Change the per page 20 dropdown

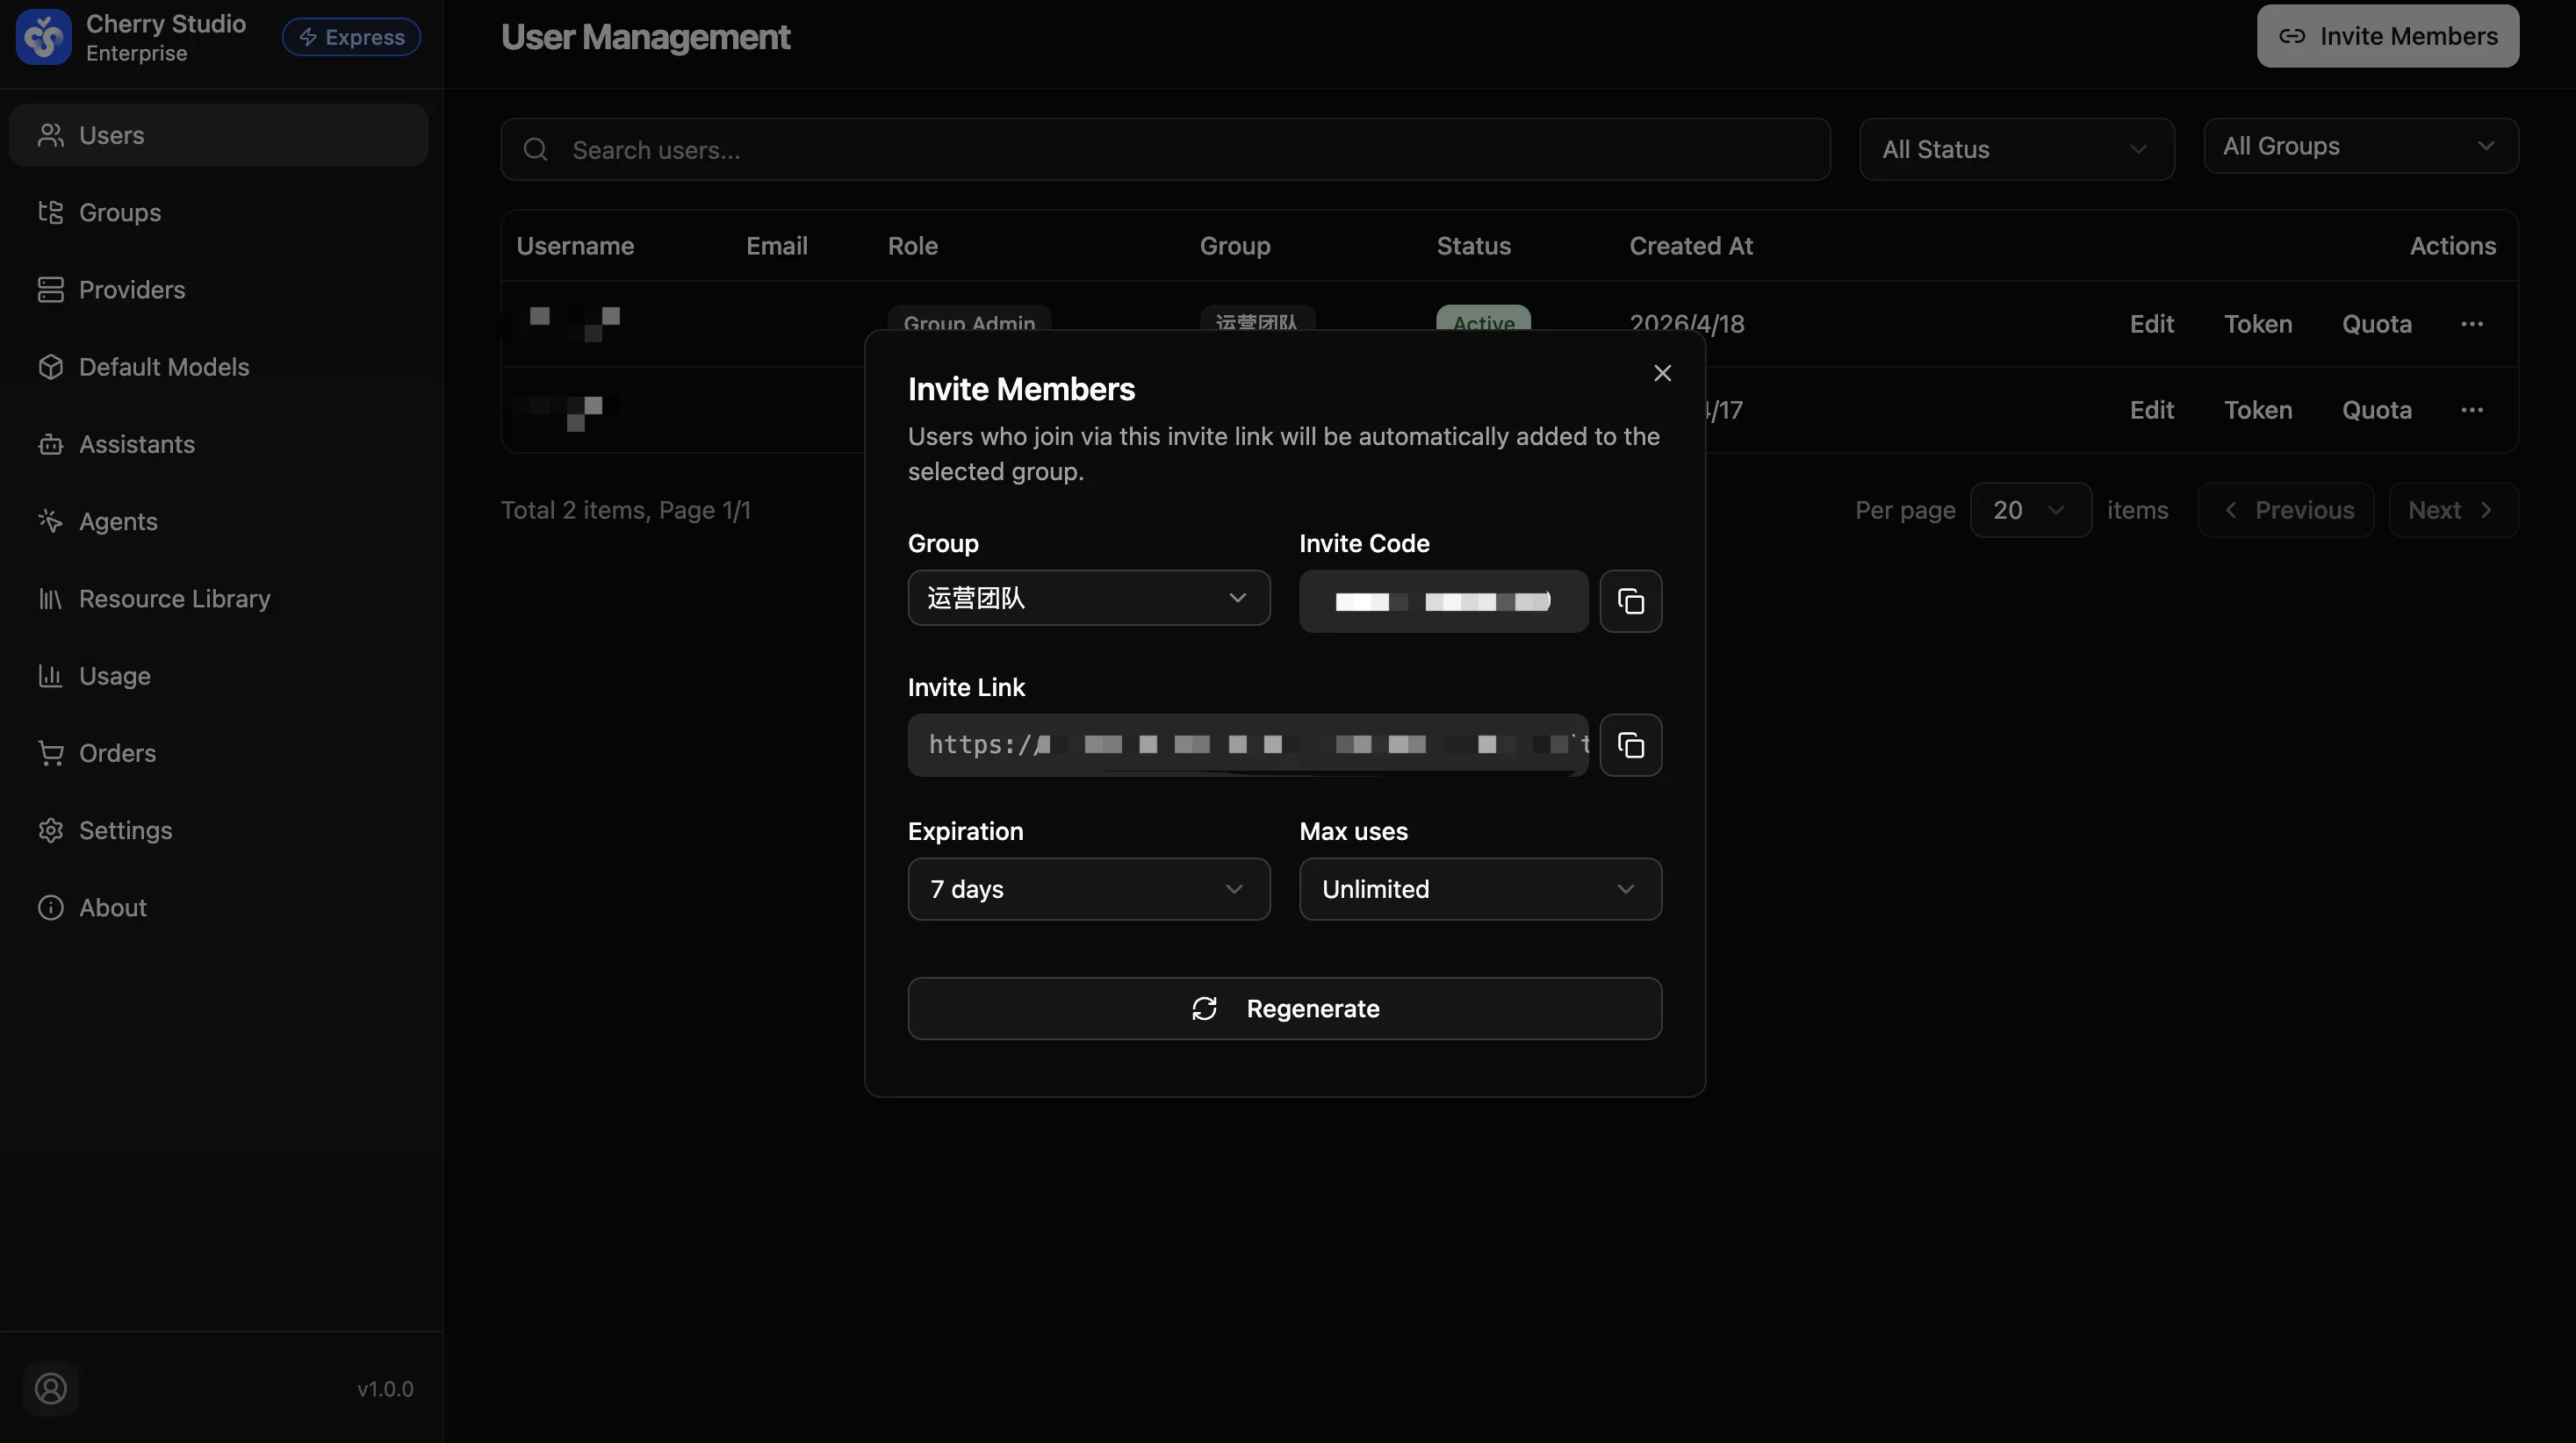tap(2030, 510)
